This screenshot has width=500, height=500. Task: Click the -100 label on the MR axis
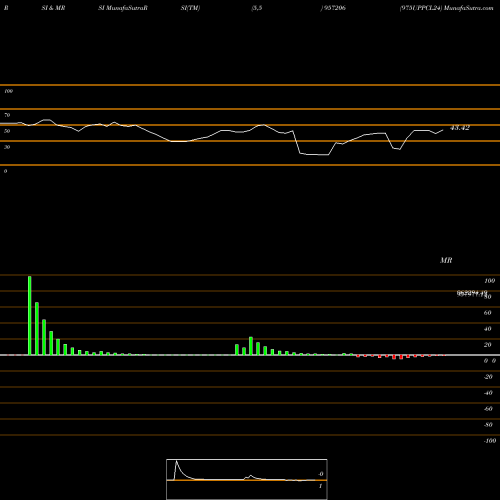click(x=490, y=441)
